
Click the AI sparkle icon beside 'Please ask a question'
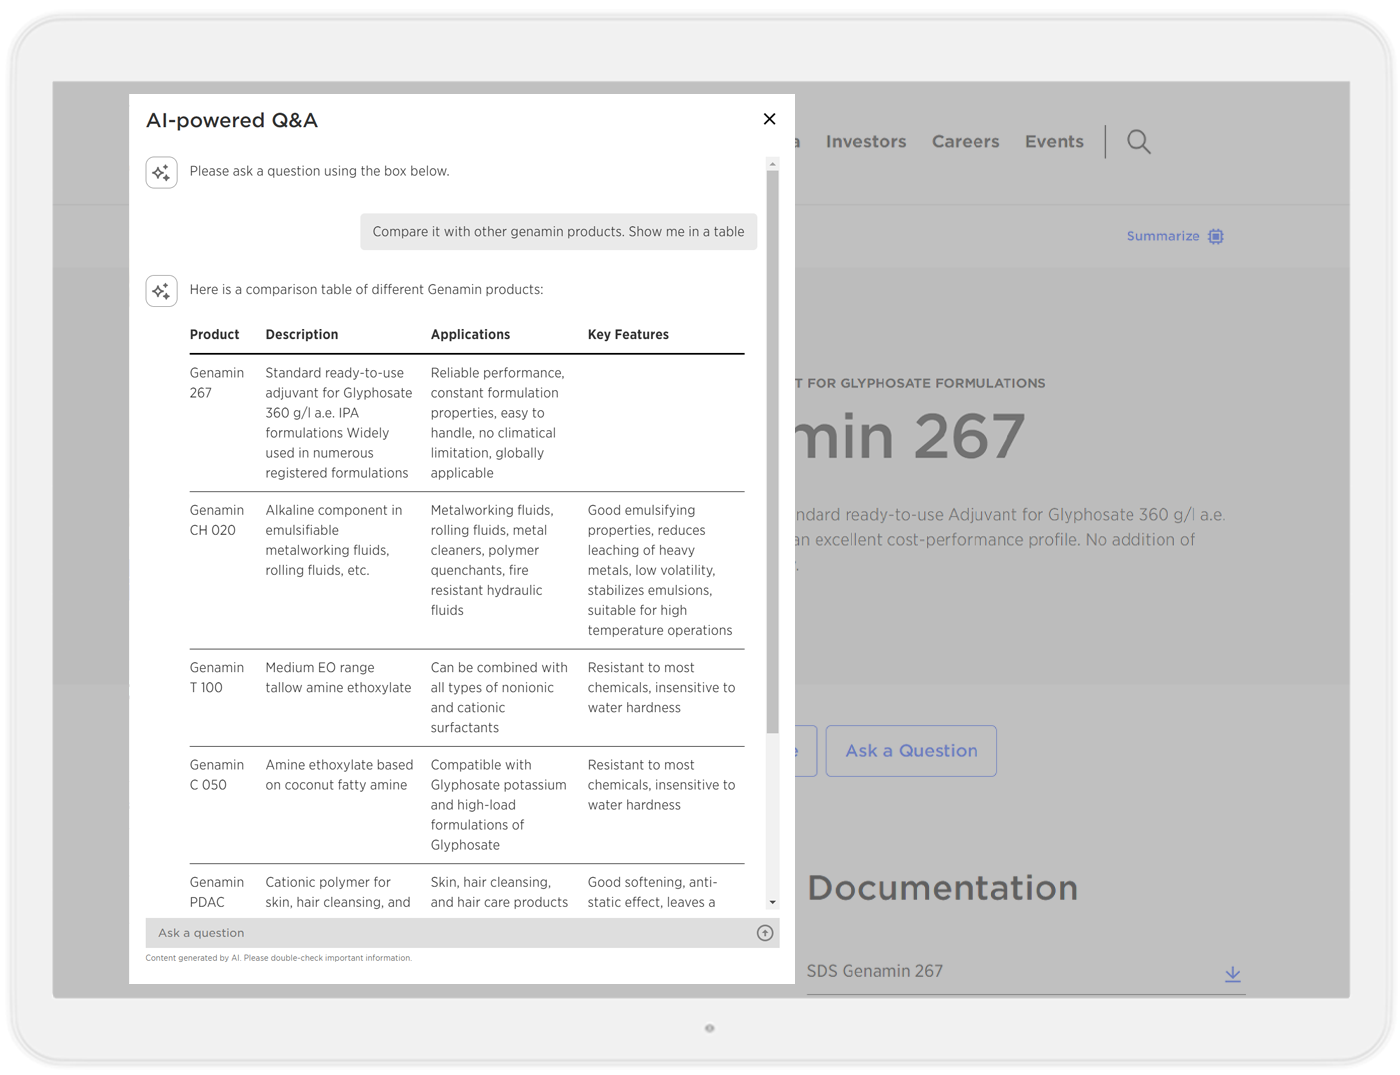click(x=162, y=173)
